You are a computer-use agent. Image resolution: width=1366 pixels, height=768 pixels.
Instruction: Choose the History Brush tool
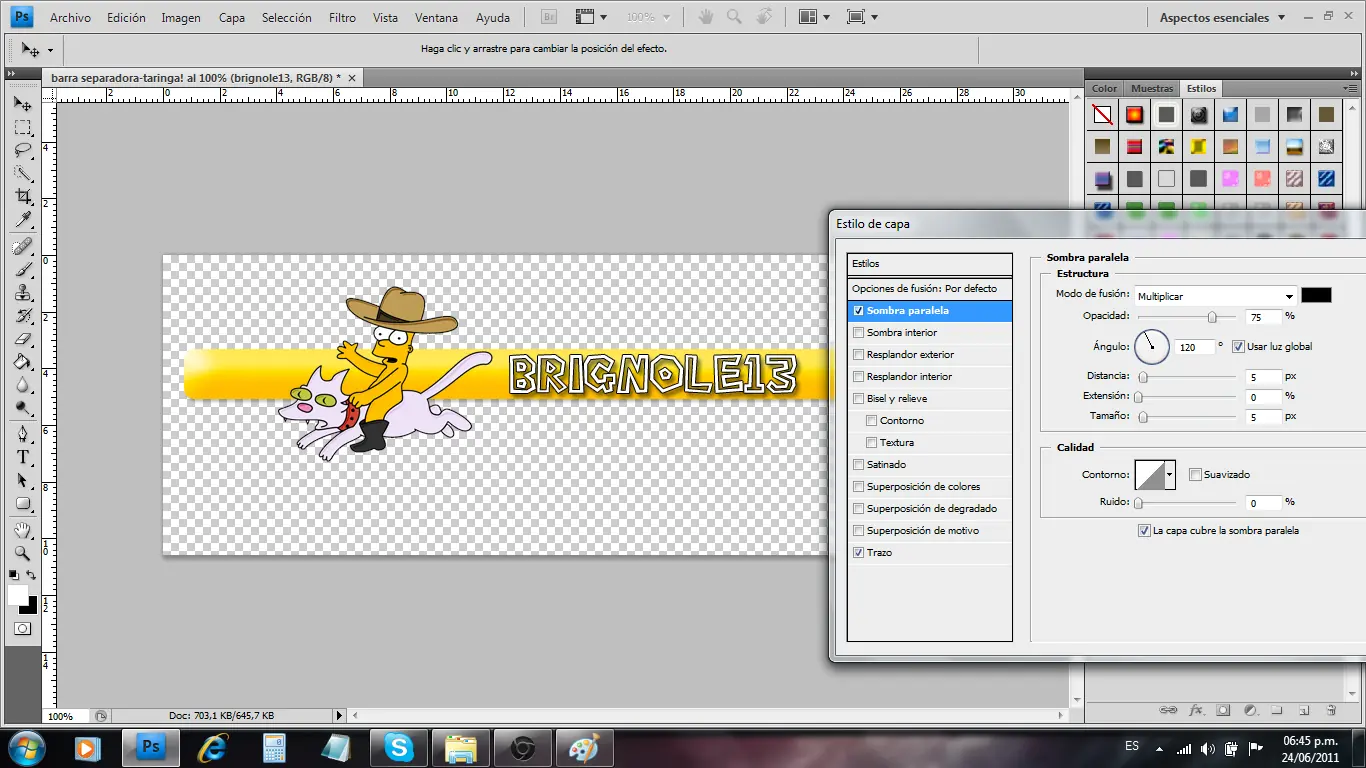point(23,316)
